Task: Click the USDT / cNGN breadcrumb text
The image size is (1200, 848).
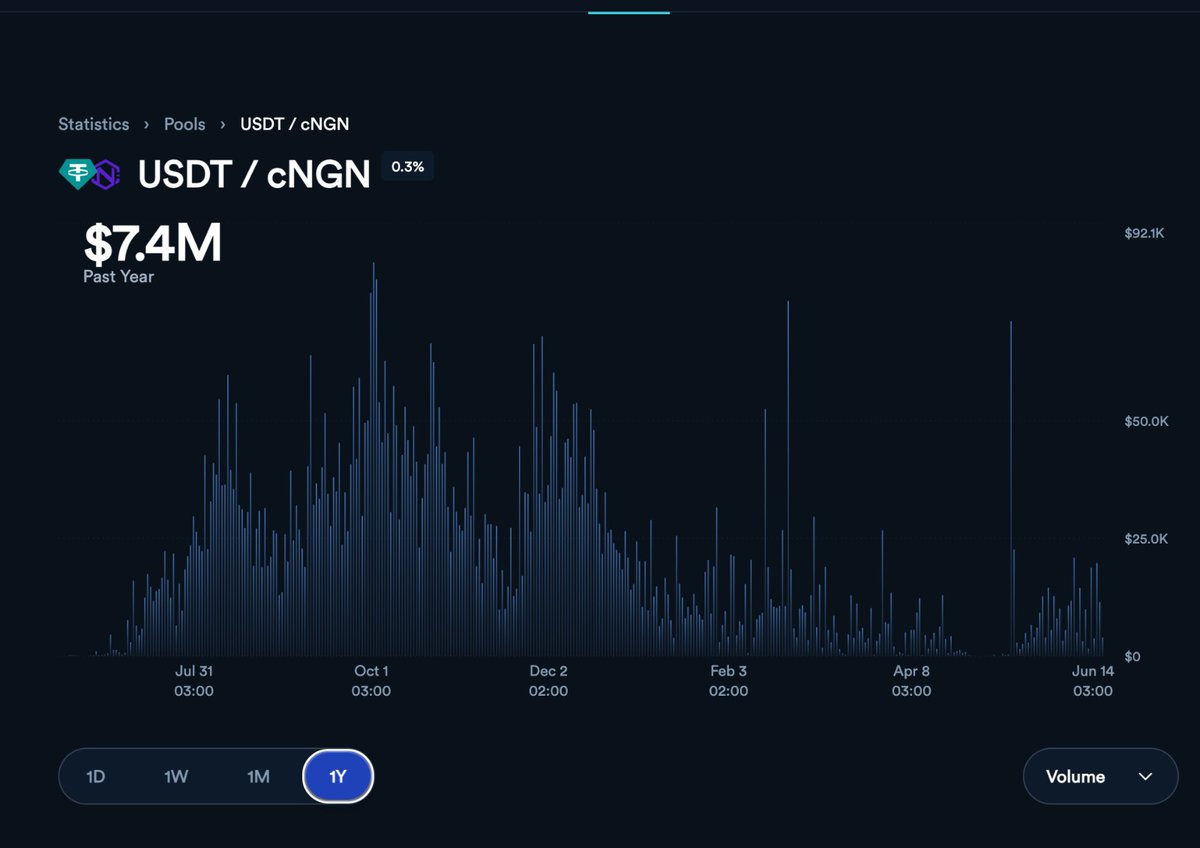Action: (295, 124)
